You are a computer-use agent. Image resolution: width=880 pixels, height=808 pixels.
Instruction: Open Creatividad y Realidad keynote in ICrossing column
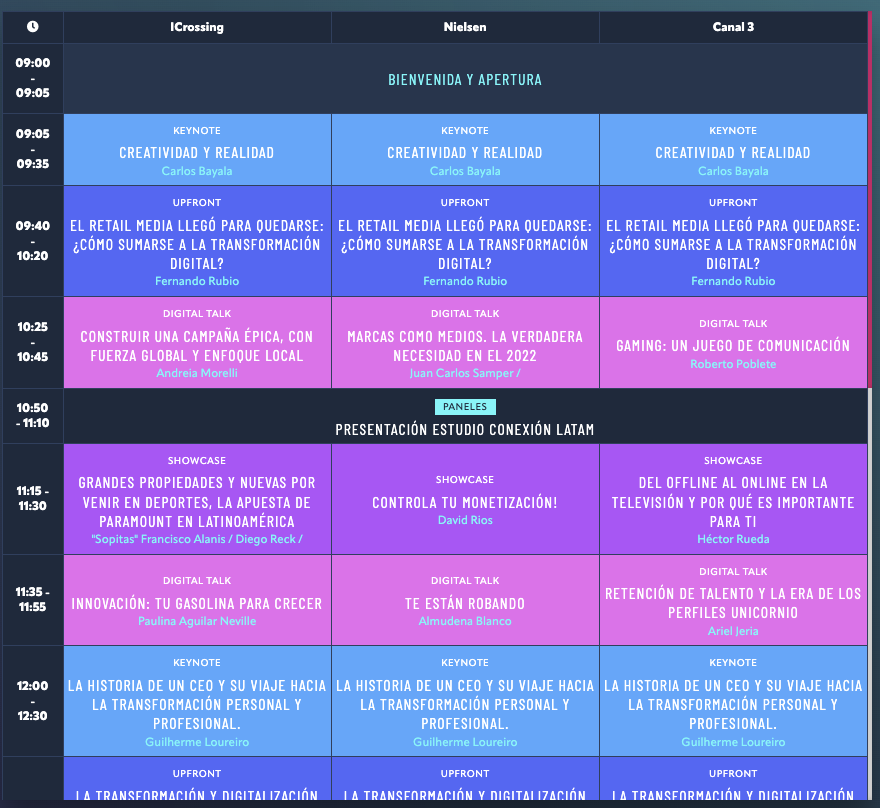click(197, 150)
